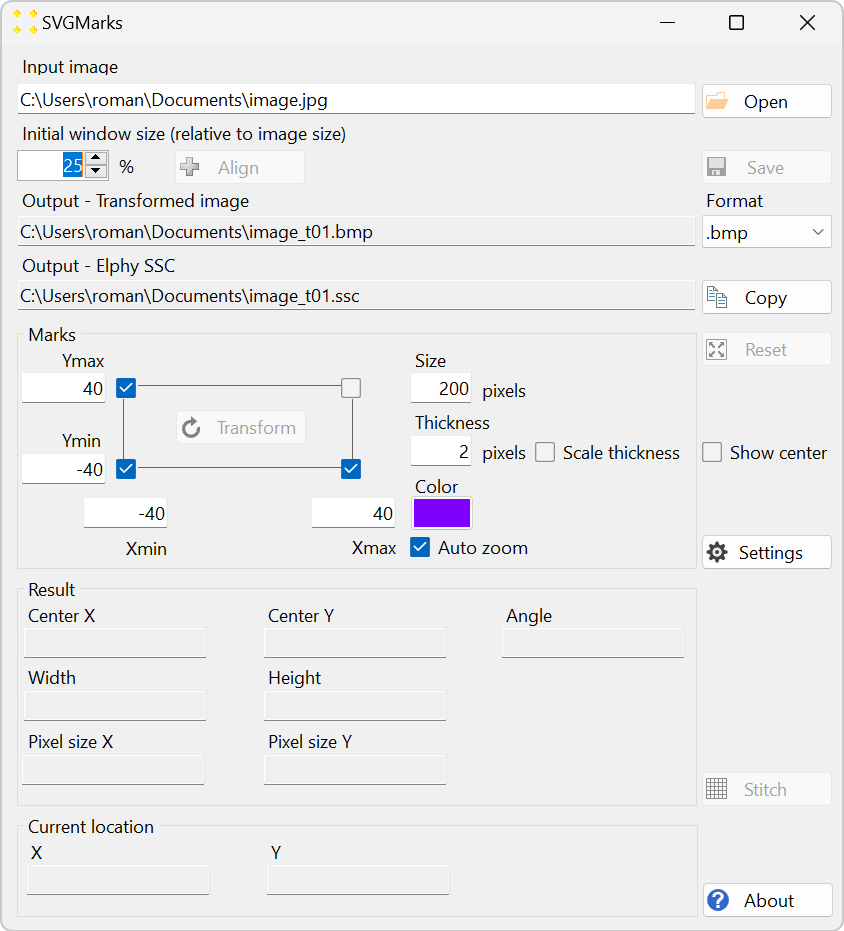Click the Ymax value field
Image resolution: width=844 pixels, height=931 pixels.
click(x=64, y=388)
